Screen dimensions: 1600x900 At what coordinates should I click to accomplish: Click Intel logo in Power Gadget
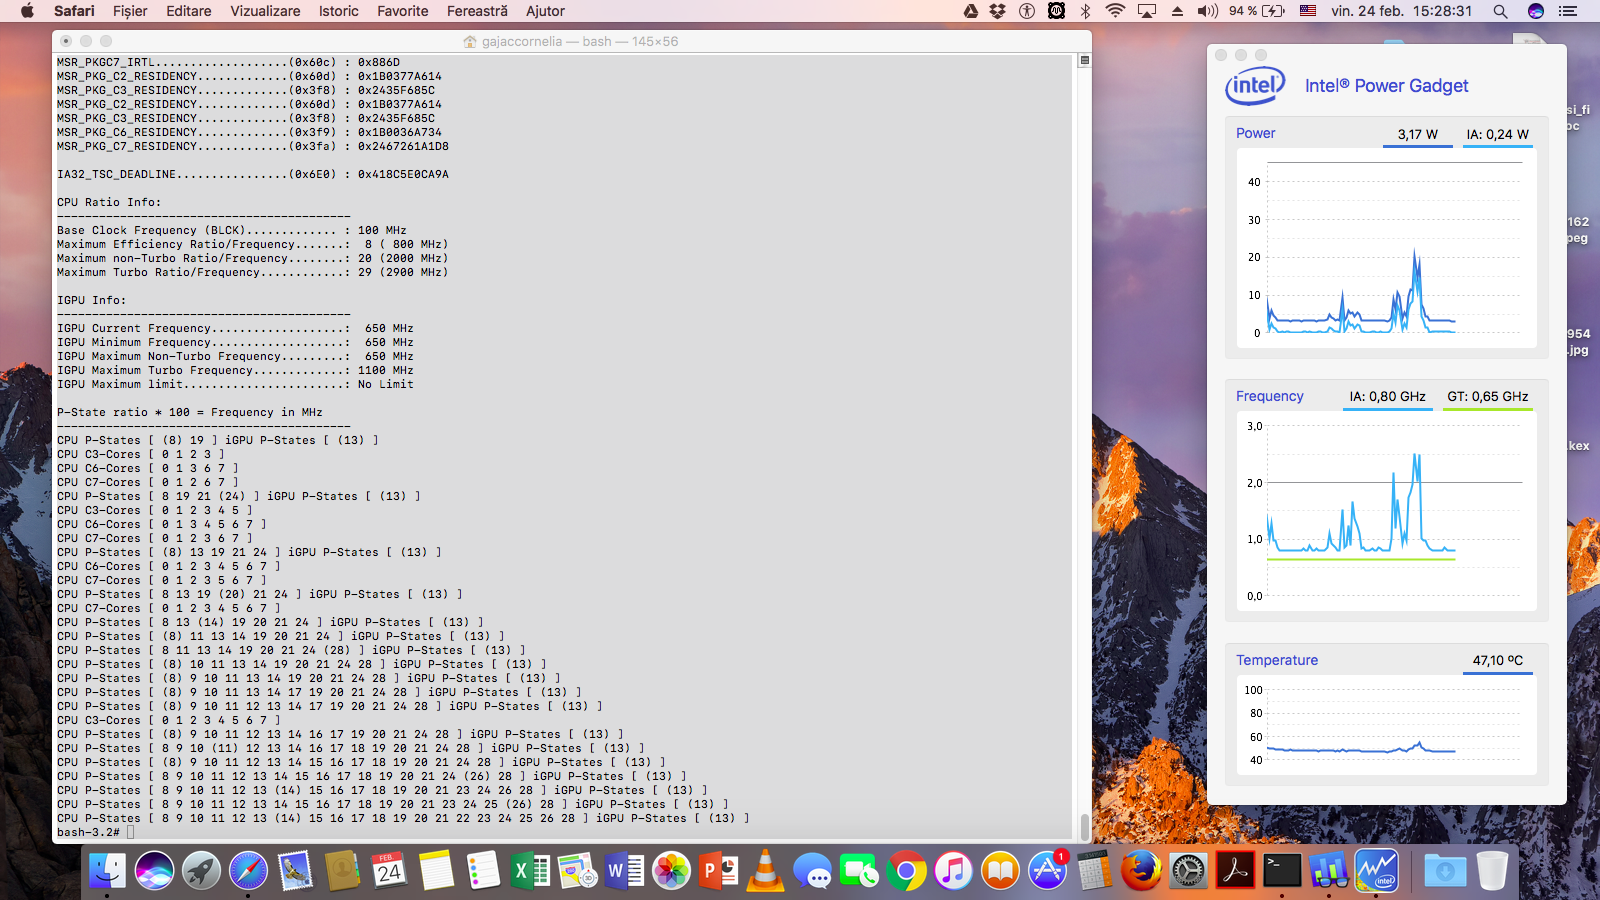(1255, 86)
